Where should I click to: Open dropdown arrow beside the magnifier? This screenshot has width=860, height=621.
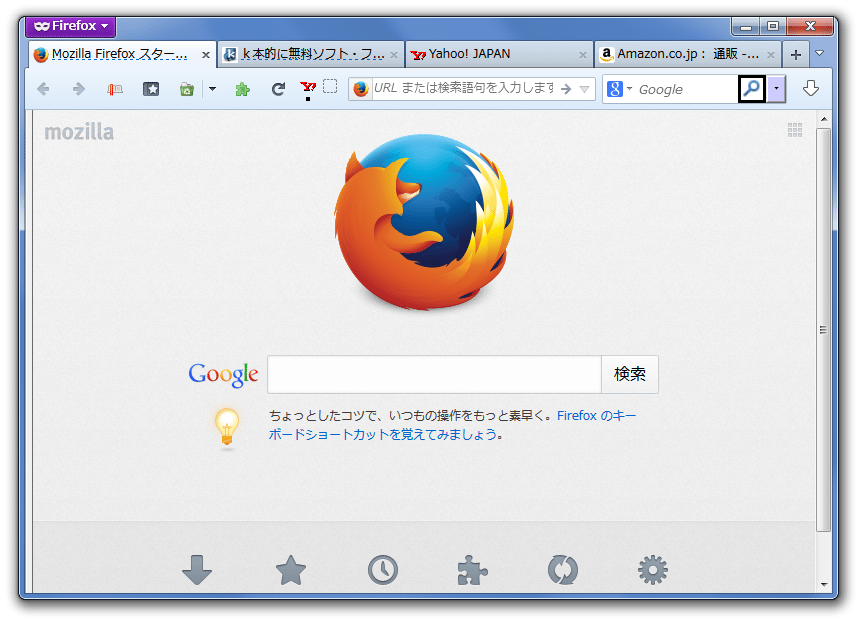point(776,89)
